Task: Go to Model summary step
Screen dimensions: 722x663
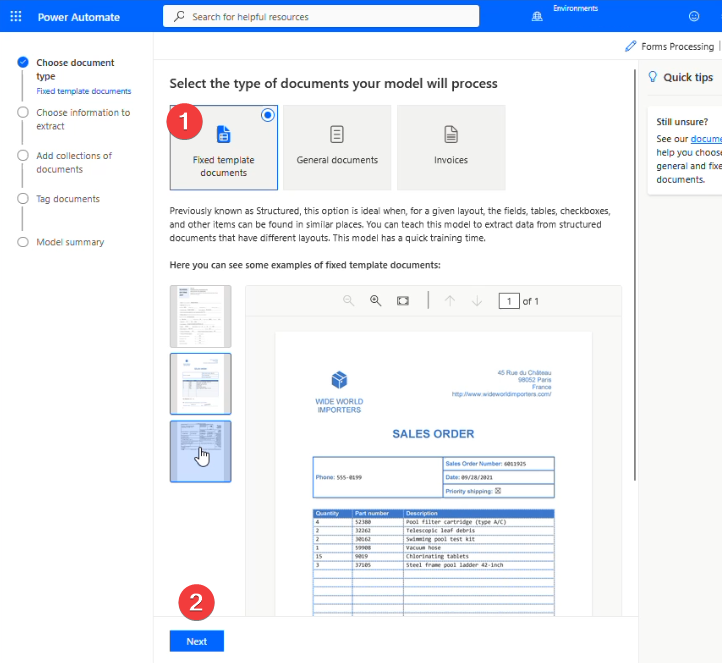Action: (x=70, y=242)
